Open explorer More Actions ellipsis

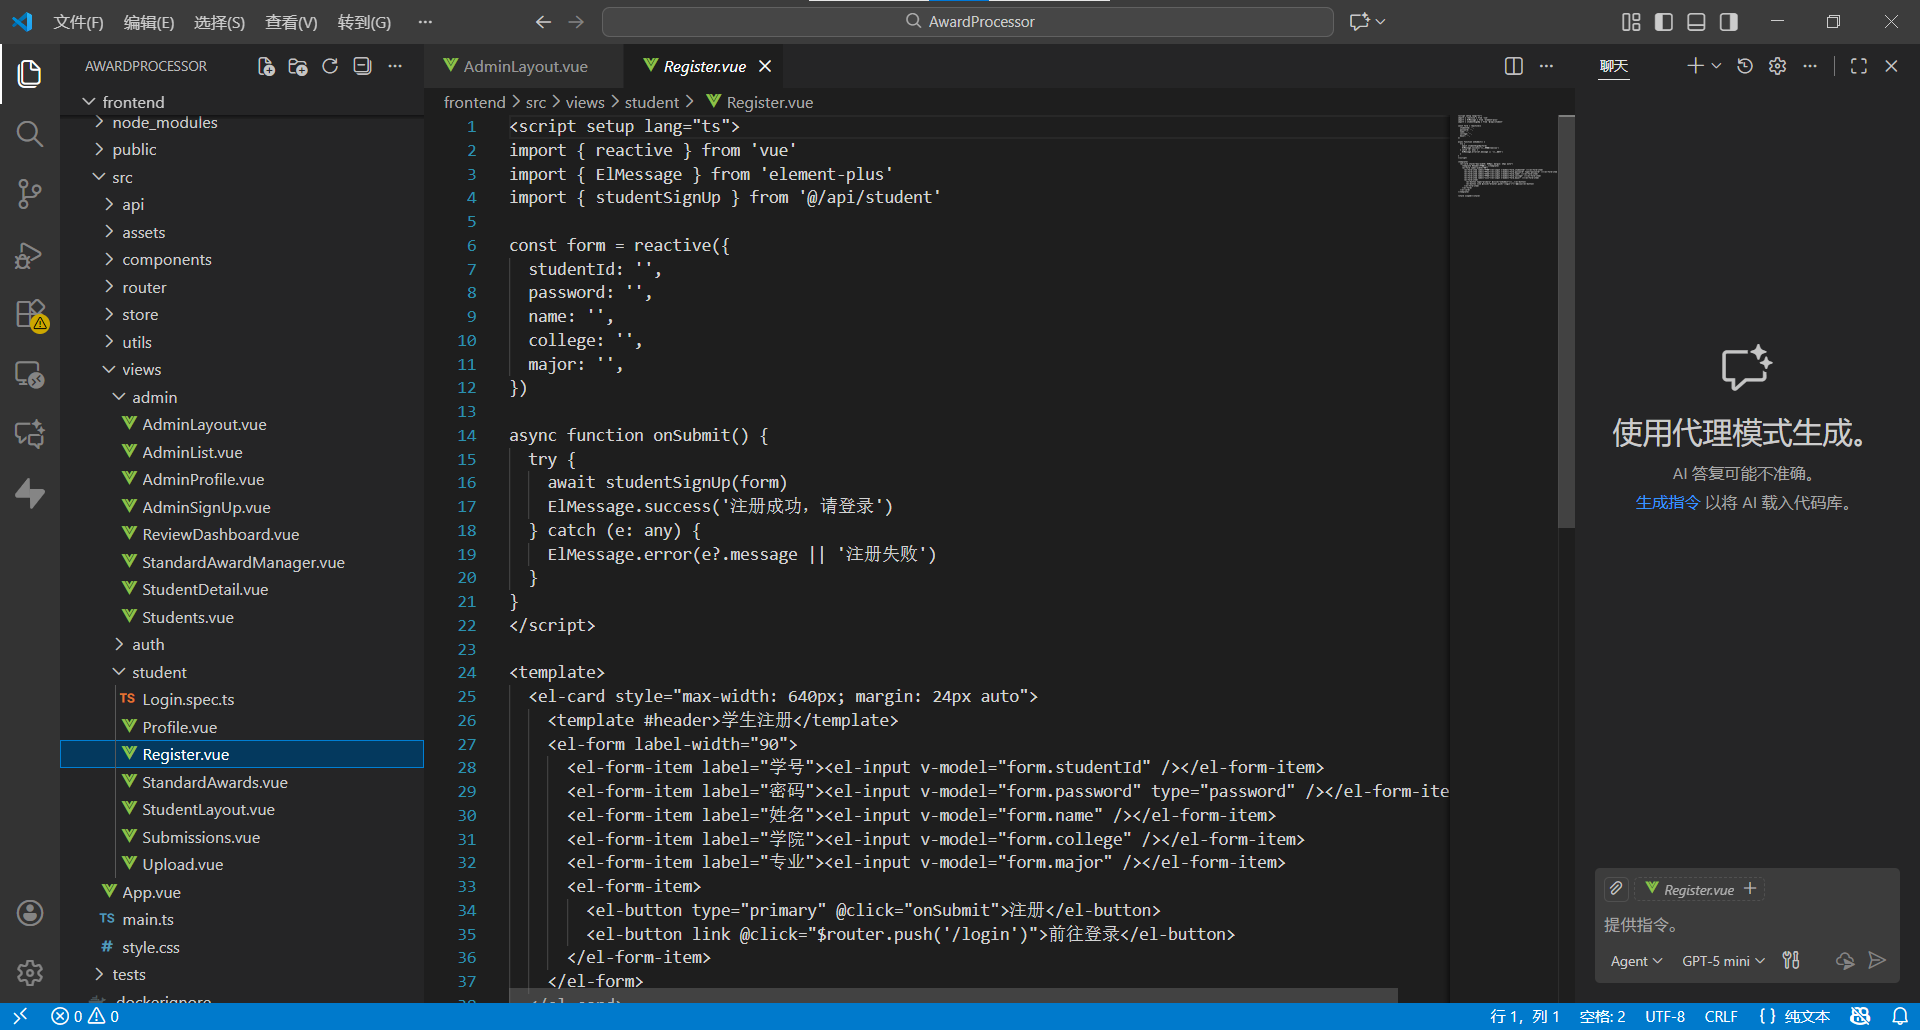[395, 66]
